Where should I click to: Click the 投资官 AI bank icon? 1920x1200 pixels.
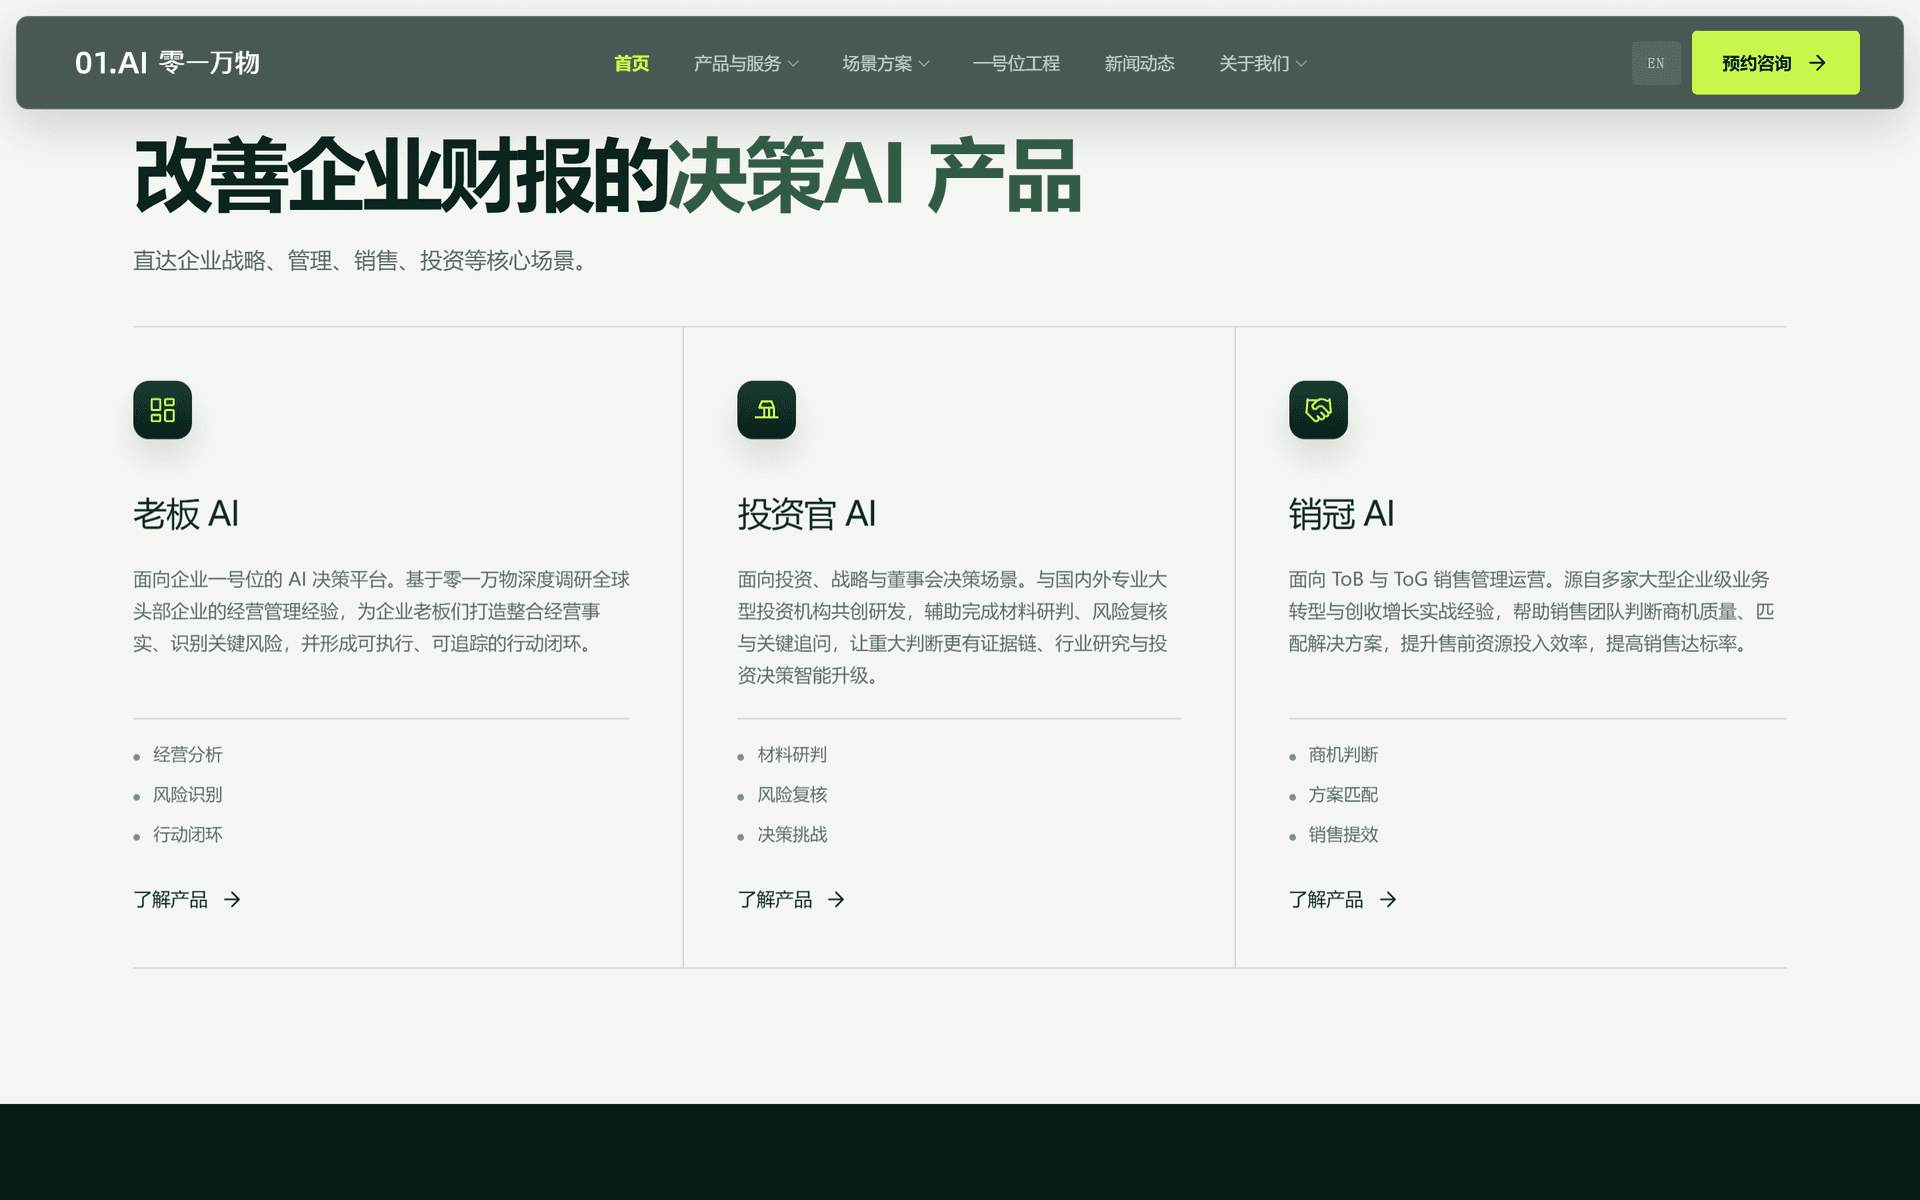766,410
